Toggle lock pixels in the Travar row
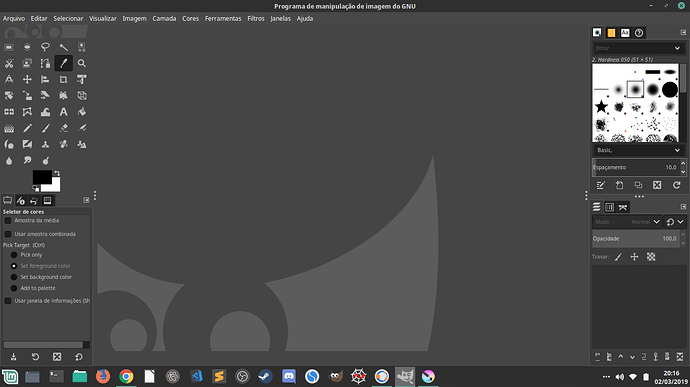 (618, 257)
